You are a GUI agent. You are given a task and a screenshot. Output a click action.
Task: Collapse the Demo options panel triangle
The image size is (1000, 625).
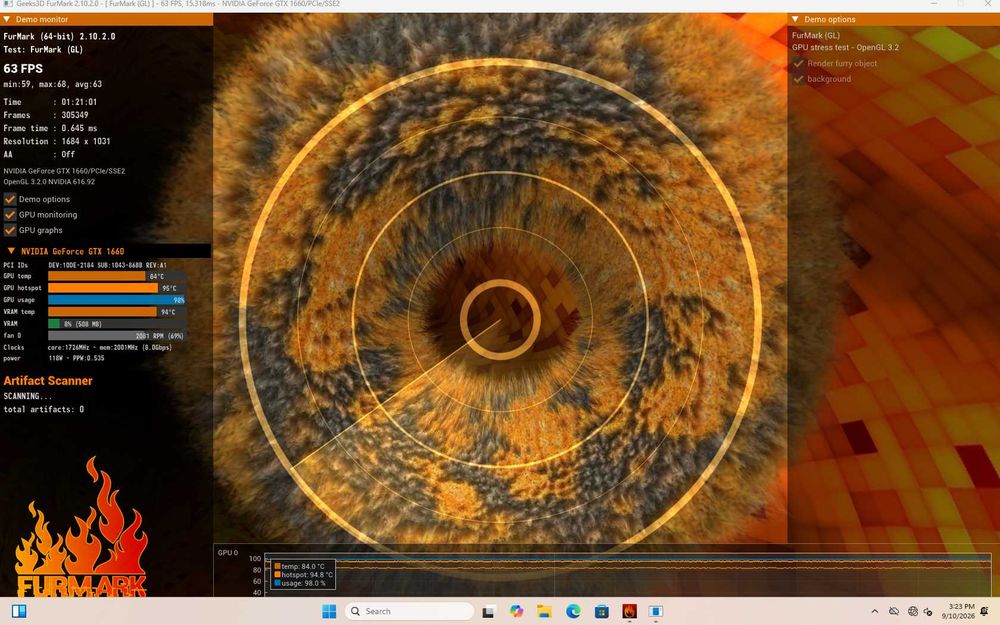[x=795, y=19]
